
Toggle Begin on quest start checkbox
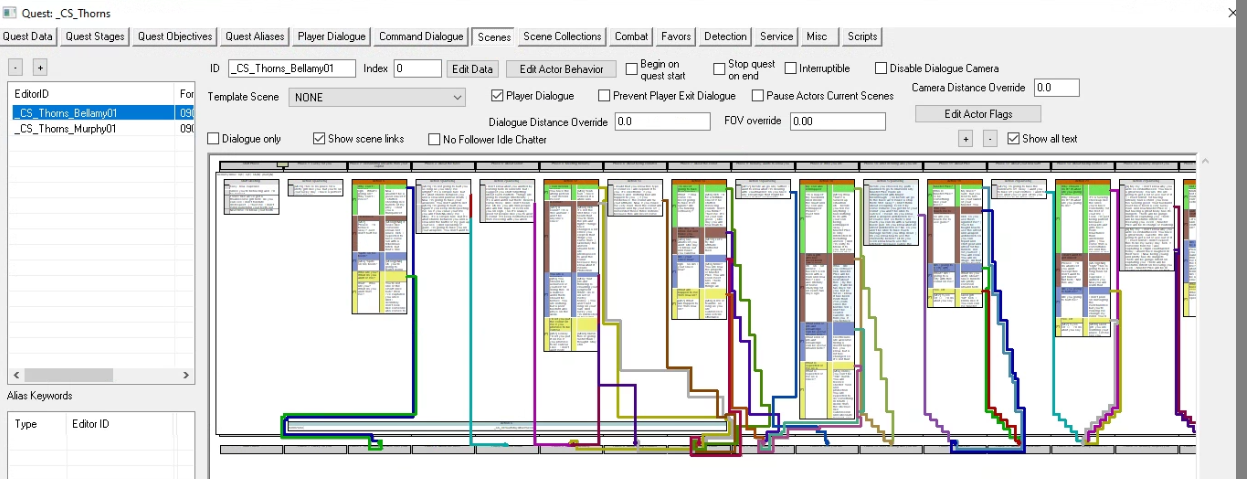click(x=632, y=69)
